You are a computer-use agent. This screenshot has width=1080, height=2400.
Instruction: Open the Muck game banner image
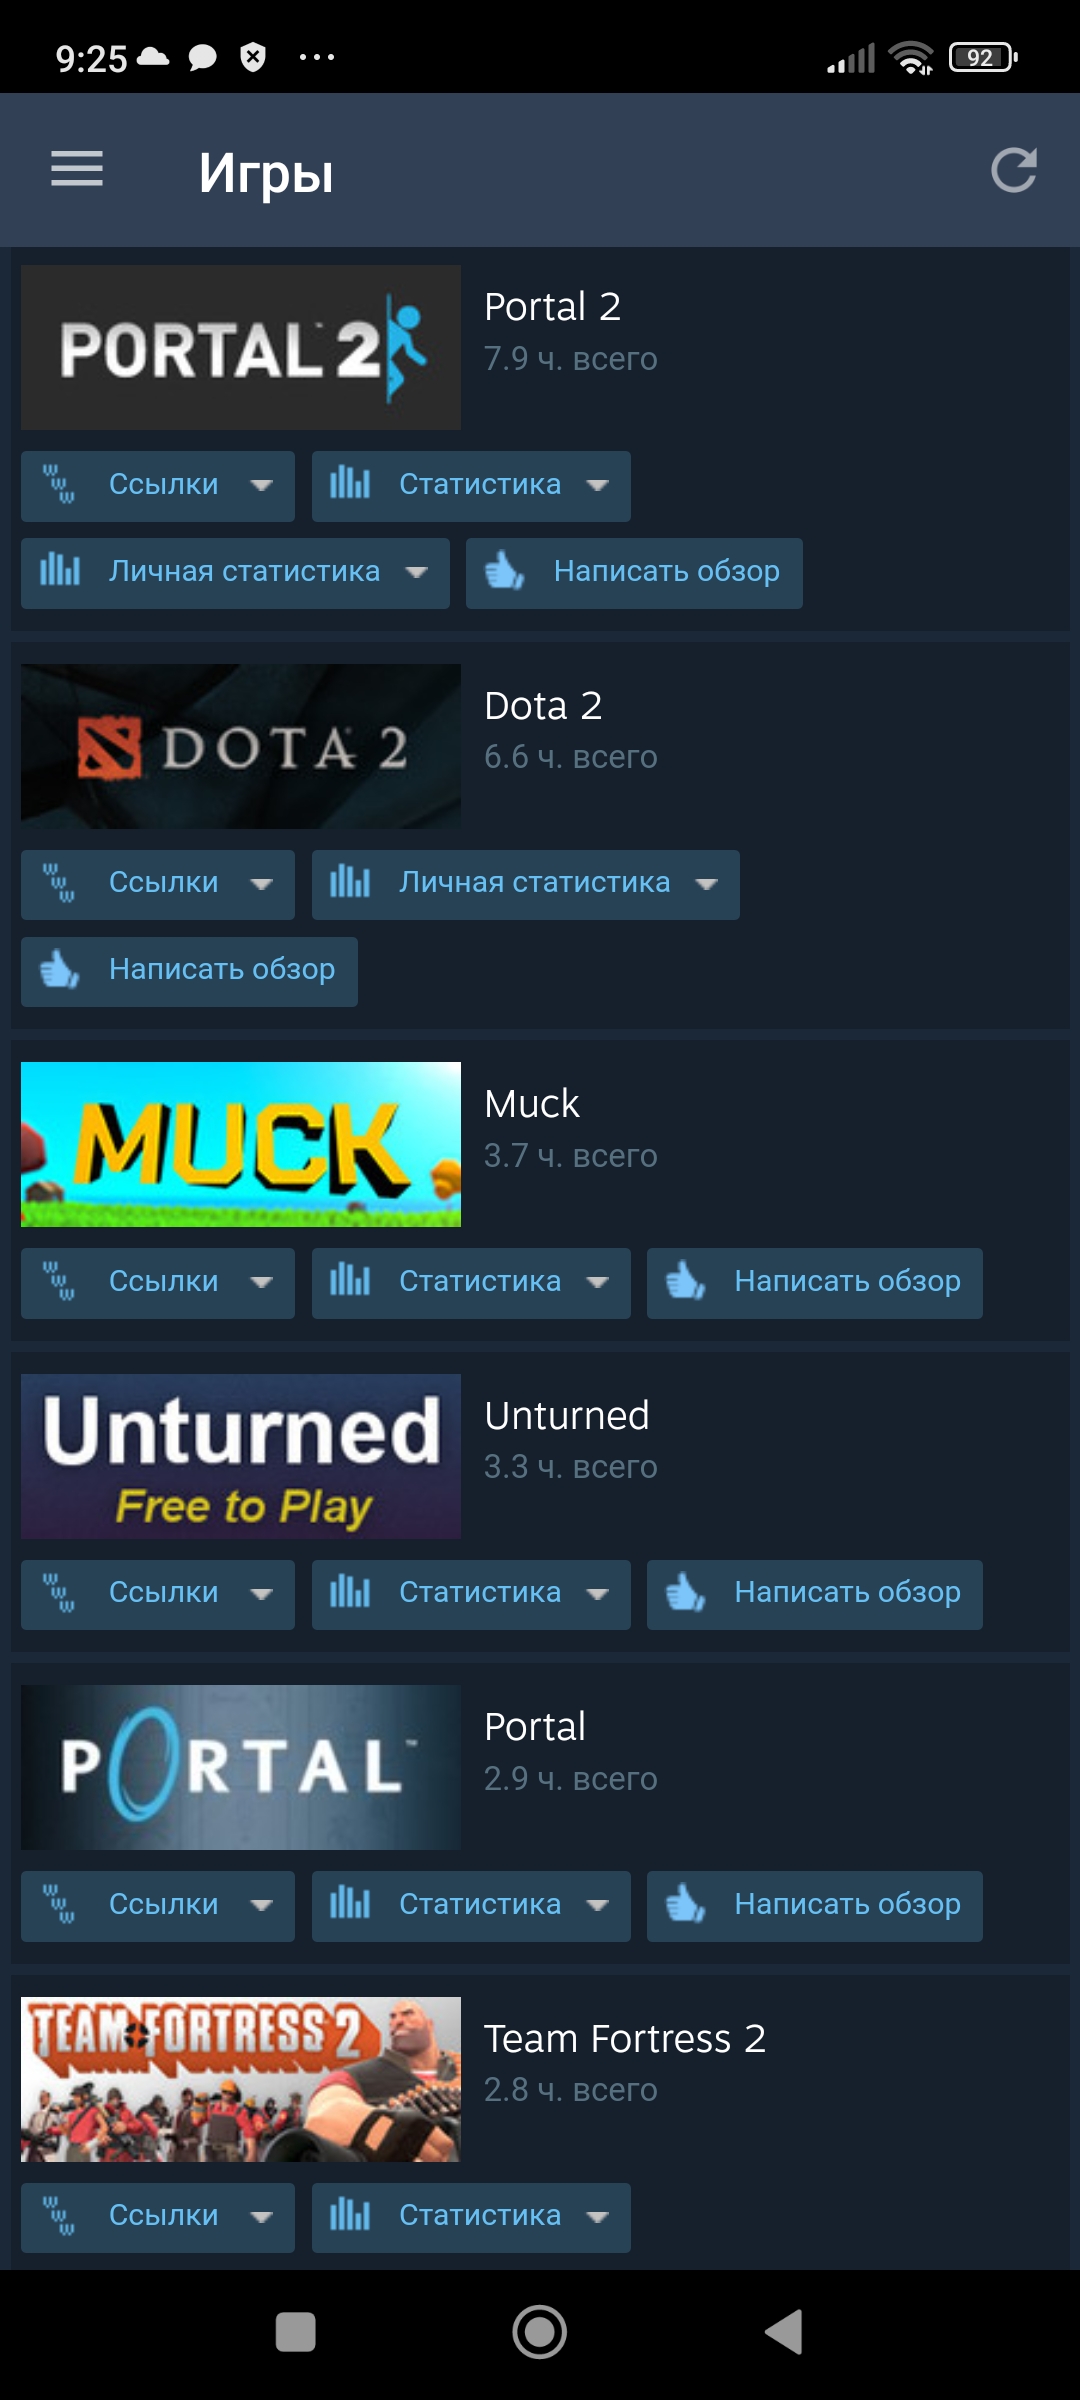point(241,1144)
